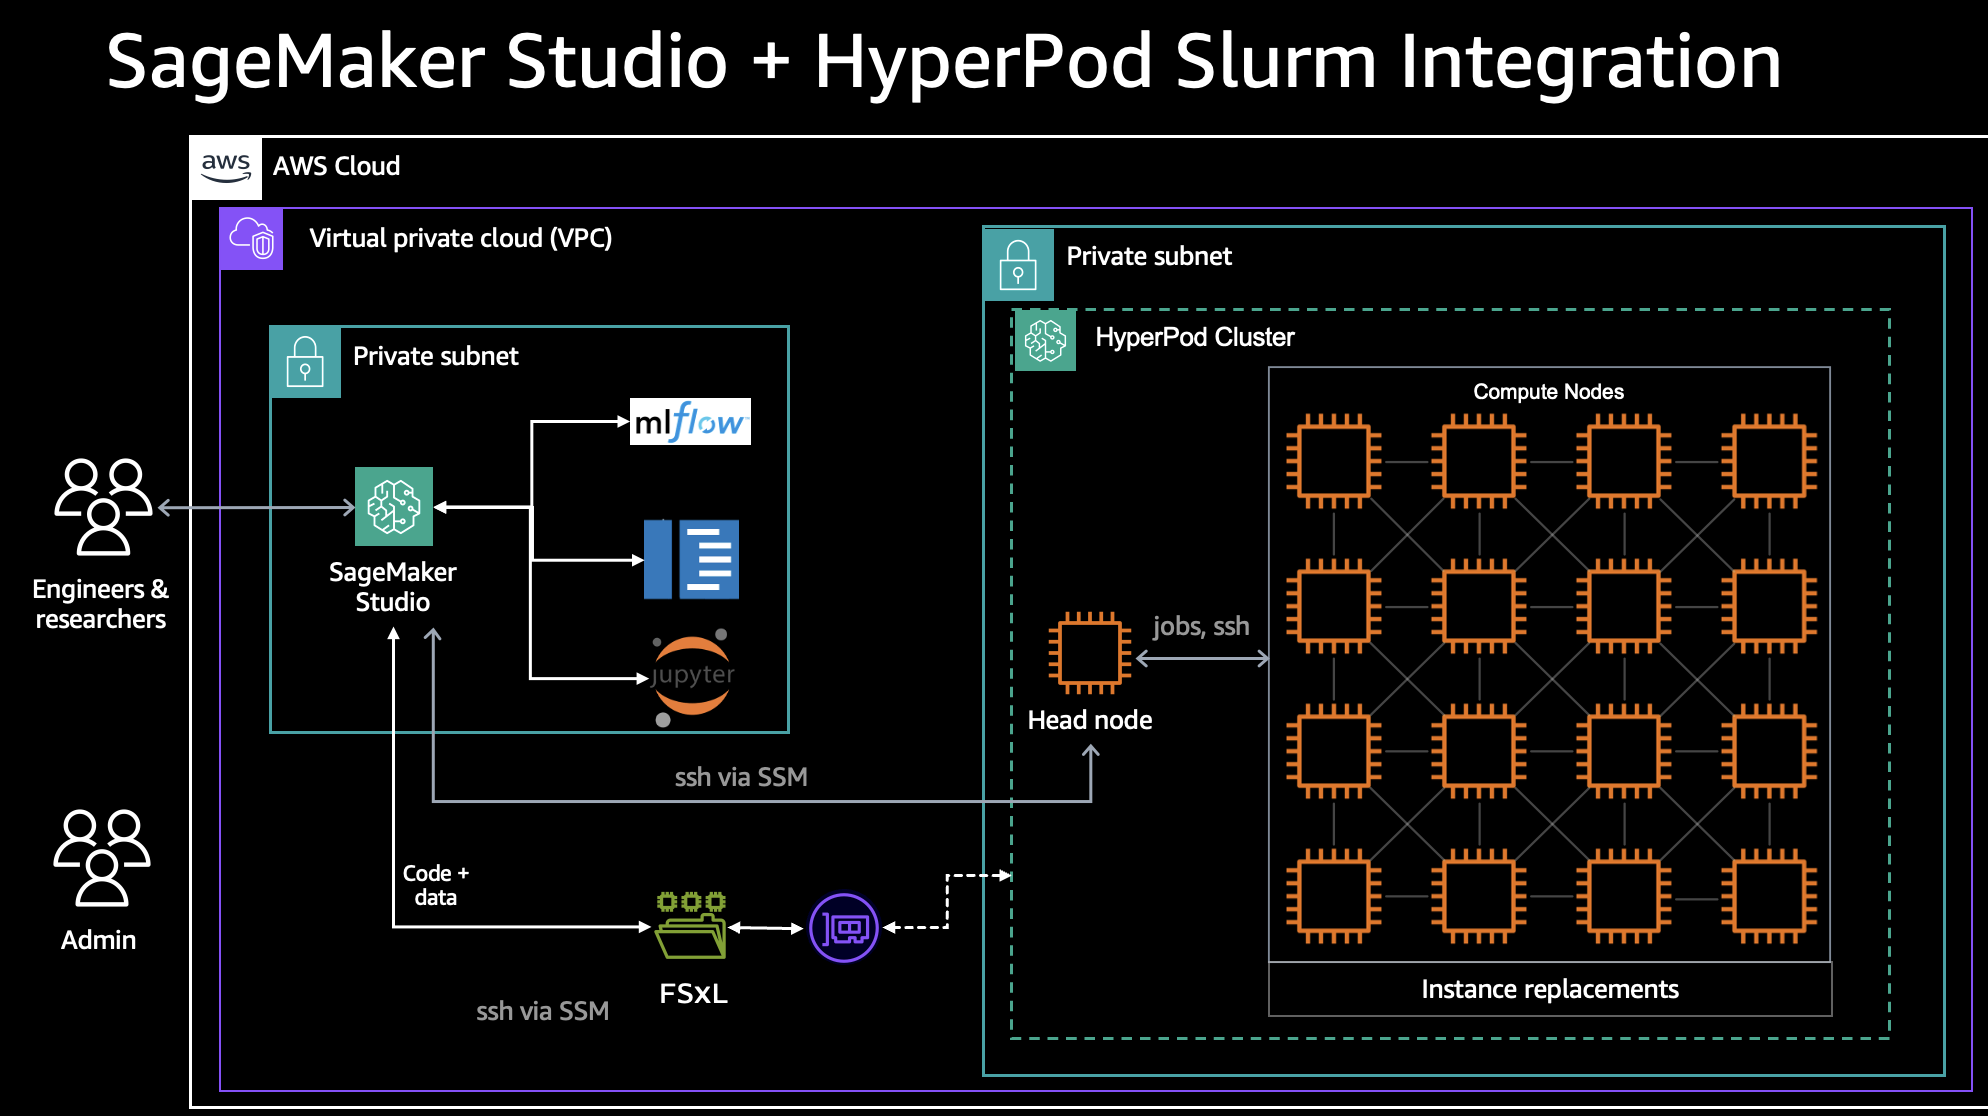Click the Compute Nodes label
Screen dimensions: 1988x1116
(x=1548, y=392)
